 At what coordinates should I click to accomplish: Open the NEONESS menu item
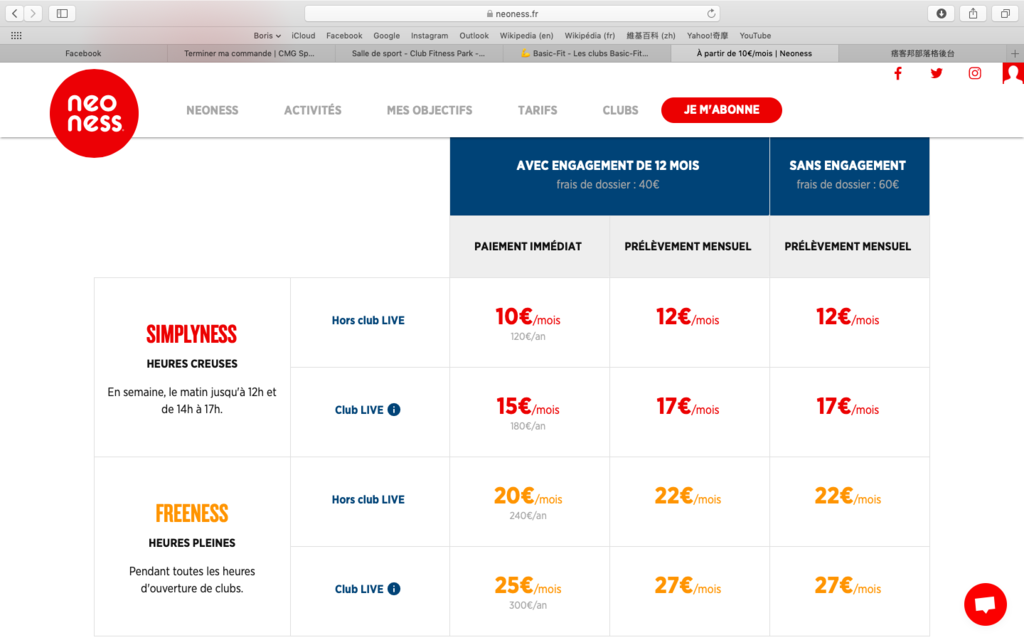[x=212, y=110]
